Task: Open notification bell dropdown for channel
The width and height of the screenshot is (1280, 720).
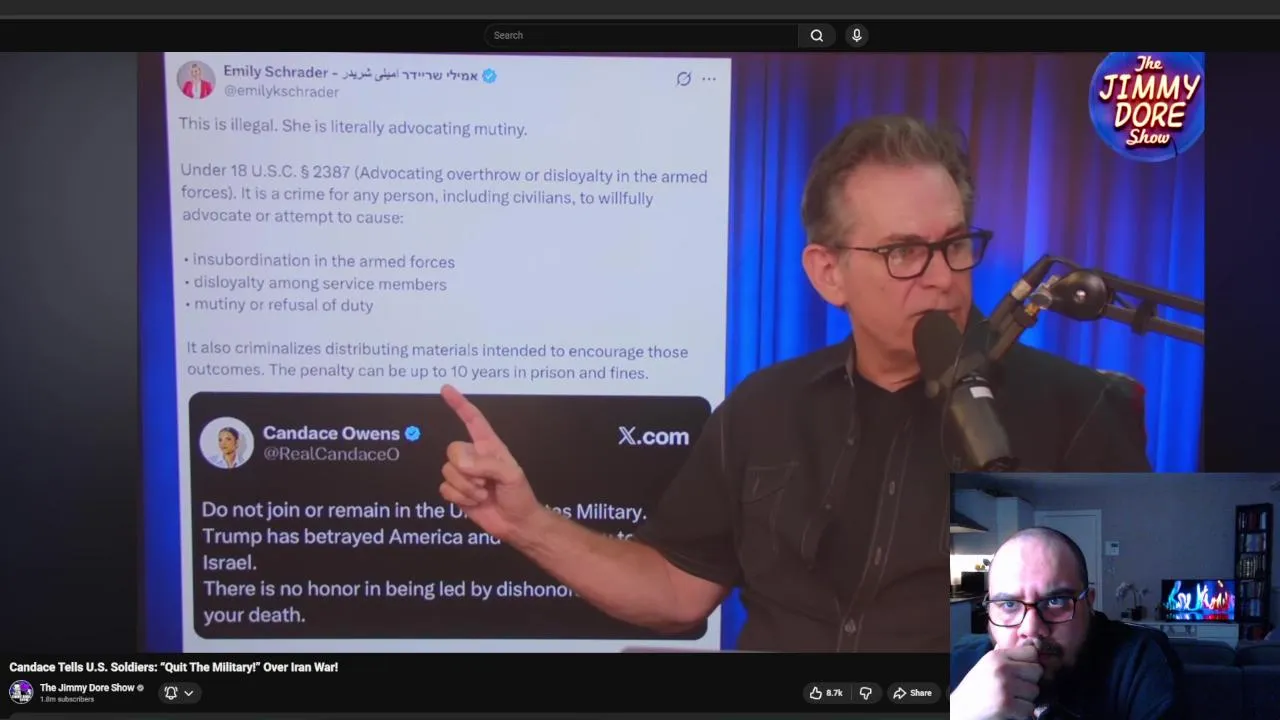Action: tap(178, 692)
